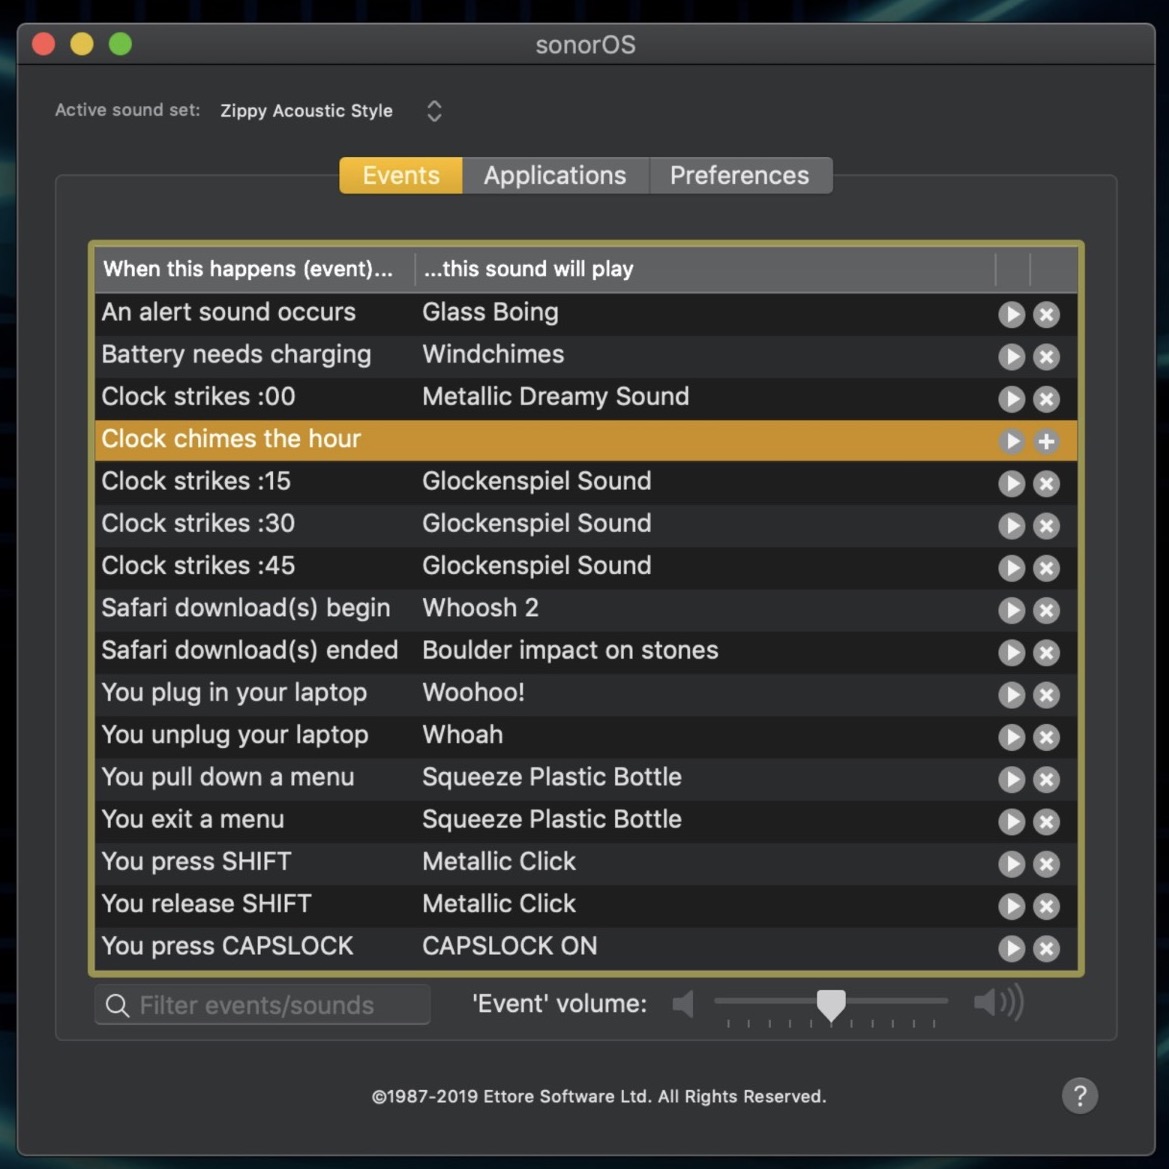This screenshot has height=1169, width=1169.
Task: Click the Event volume slider handle
Action: click(831, 1003)
